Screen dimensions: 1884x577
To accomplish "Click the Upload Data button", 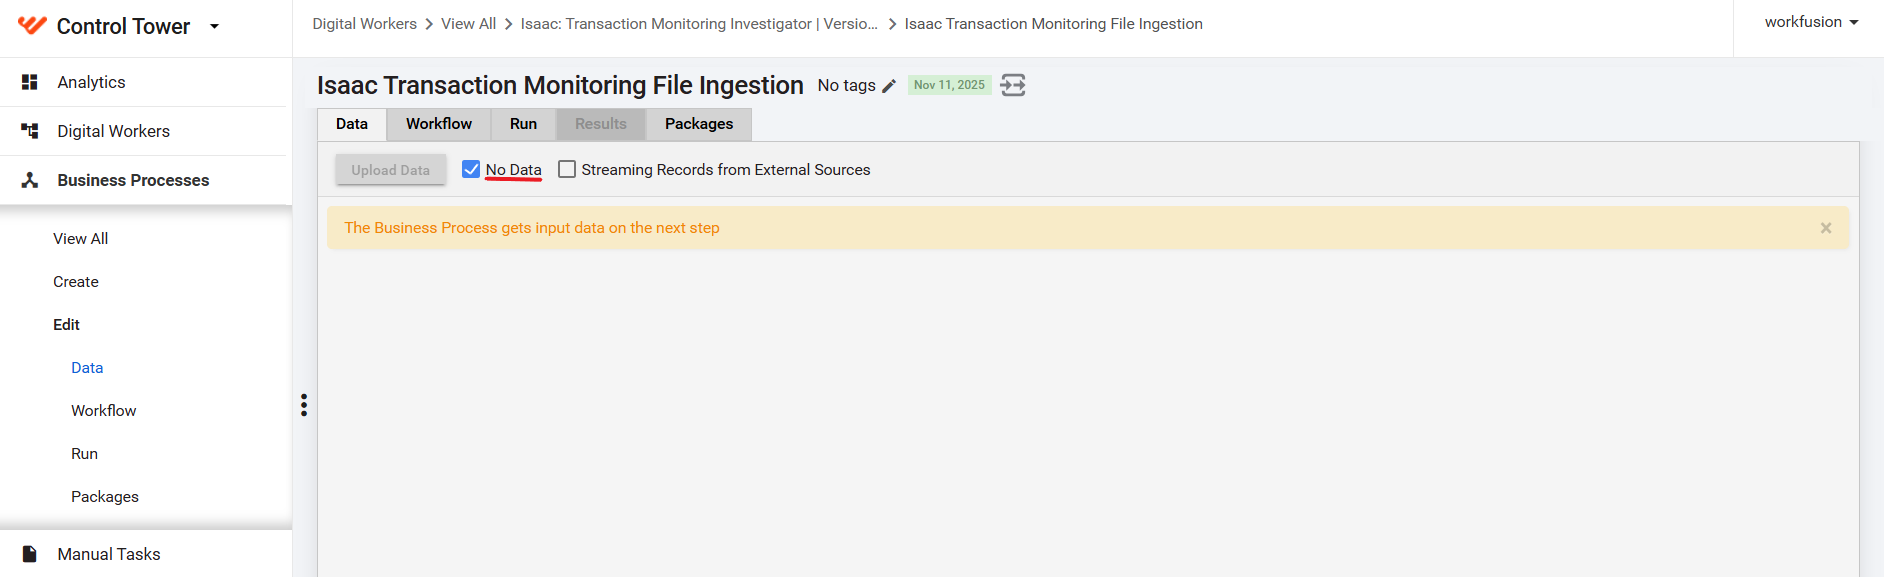I will tap(391, 170).
